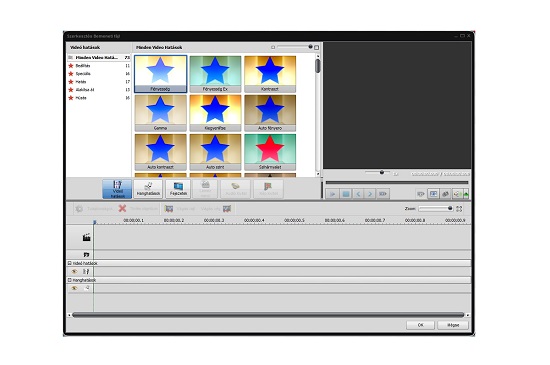Click the effects list vertical scrollbar thumb
Viewport: 550px width, 365px height.
tap(317, 66)
